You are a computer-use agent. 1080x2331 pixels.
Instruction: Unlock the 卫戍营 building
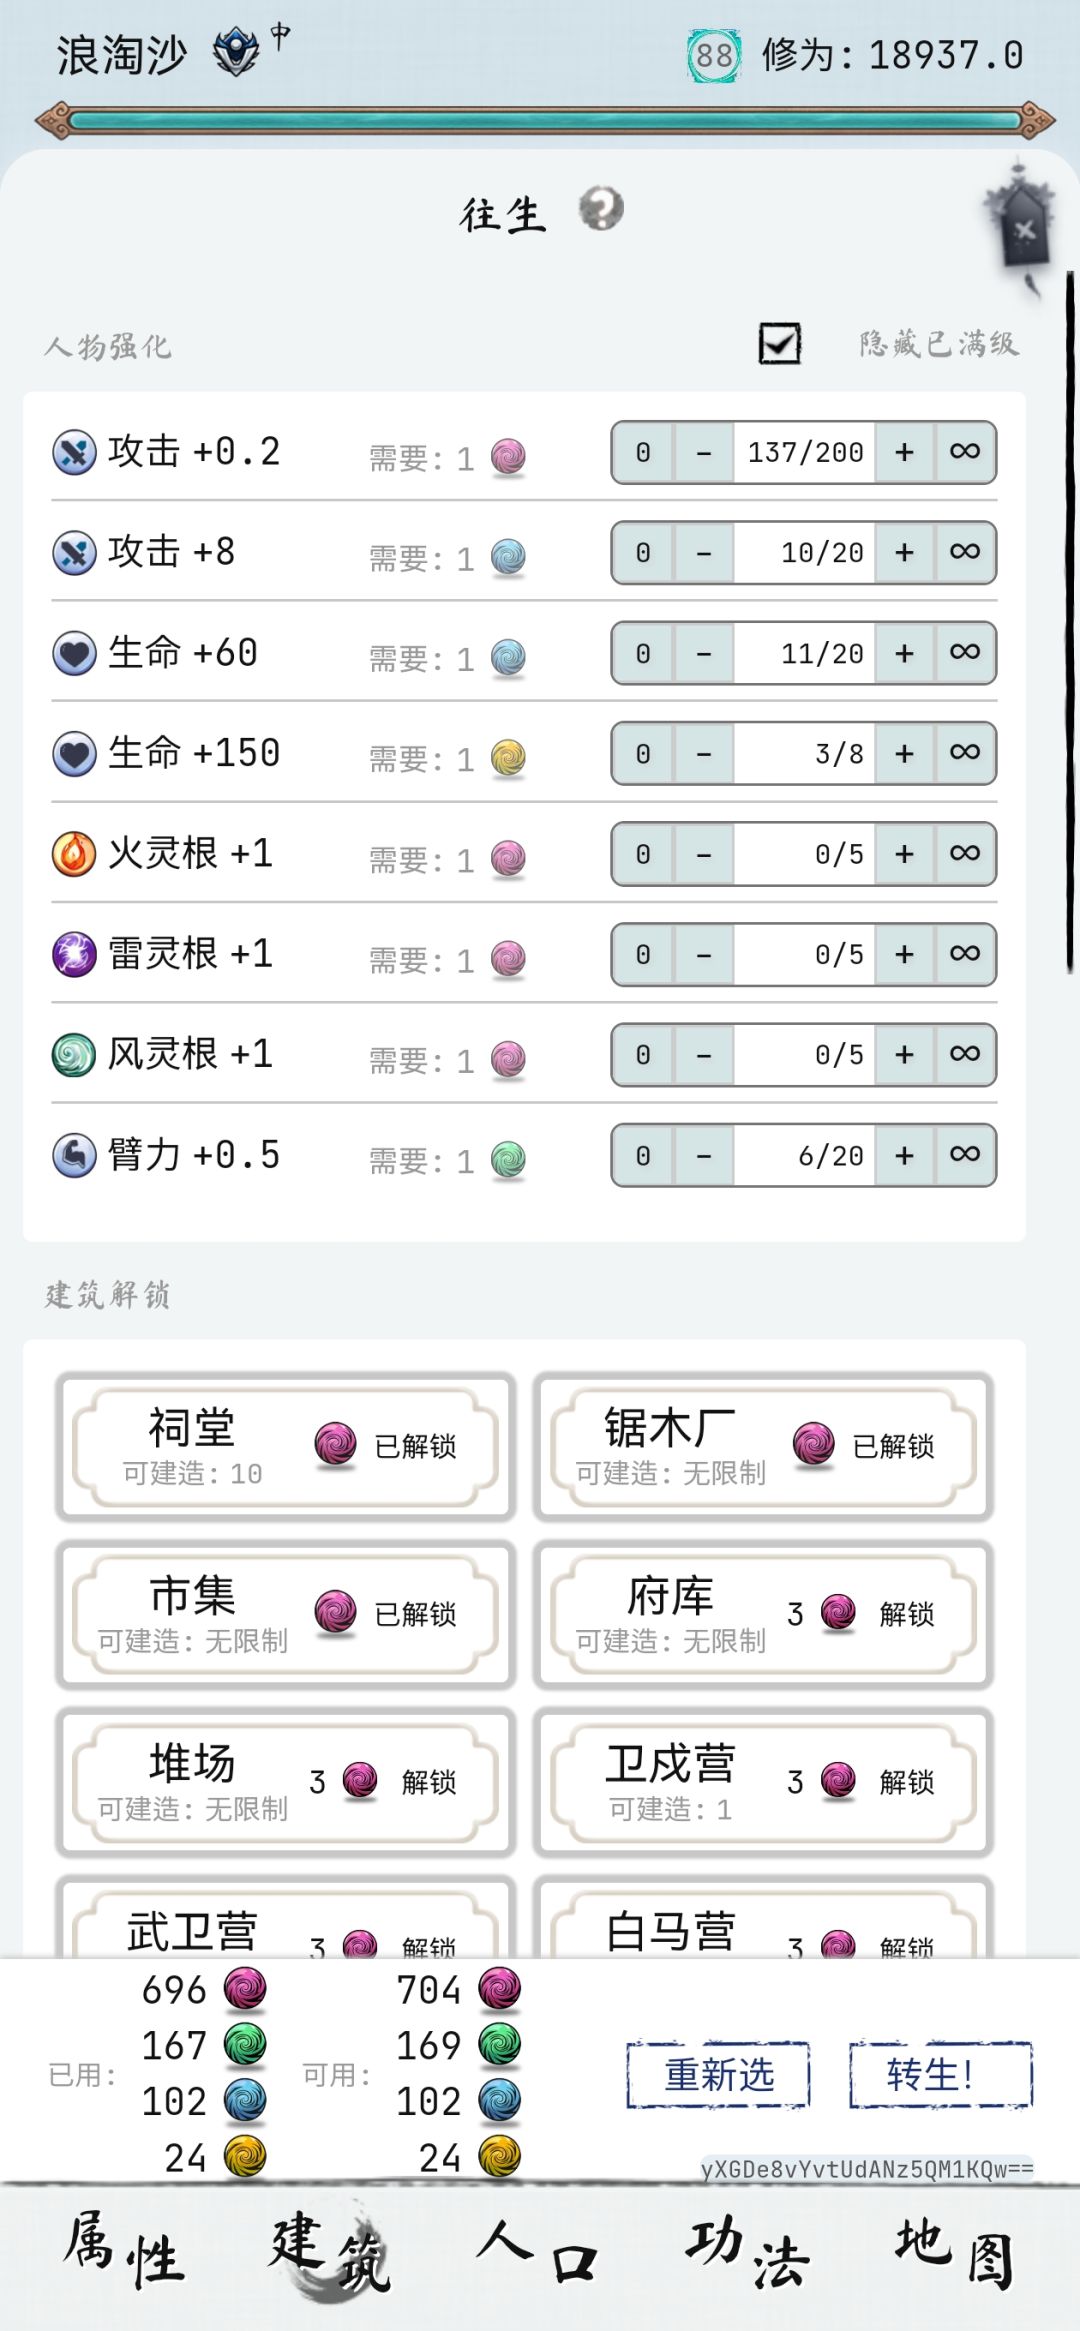906,1782
